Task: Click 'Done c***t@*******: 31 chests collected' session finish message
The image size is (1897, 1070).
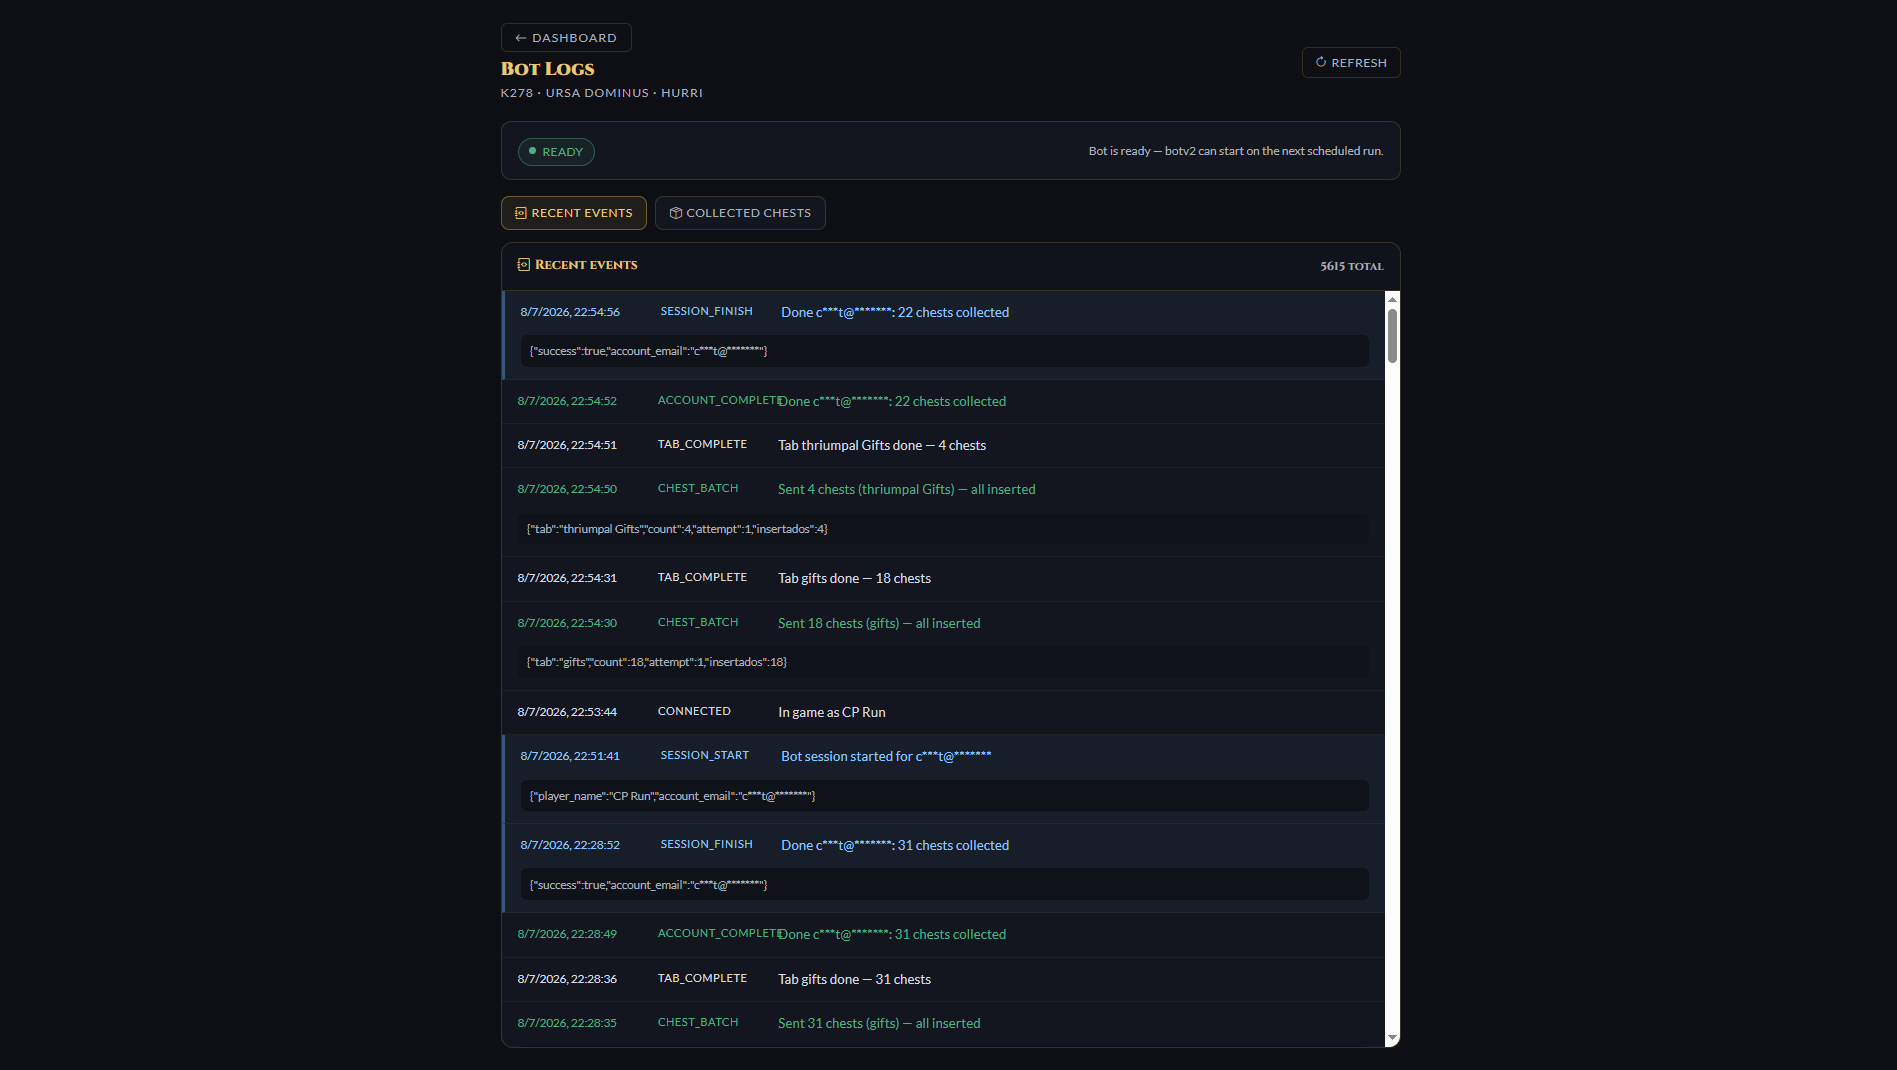Action: click(895, 845)
